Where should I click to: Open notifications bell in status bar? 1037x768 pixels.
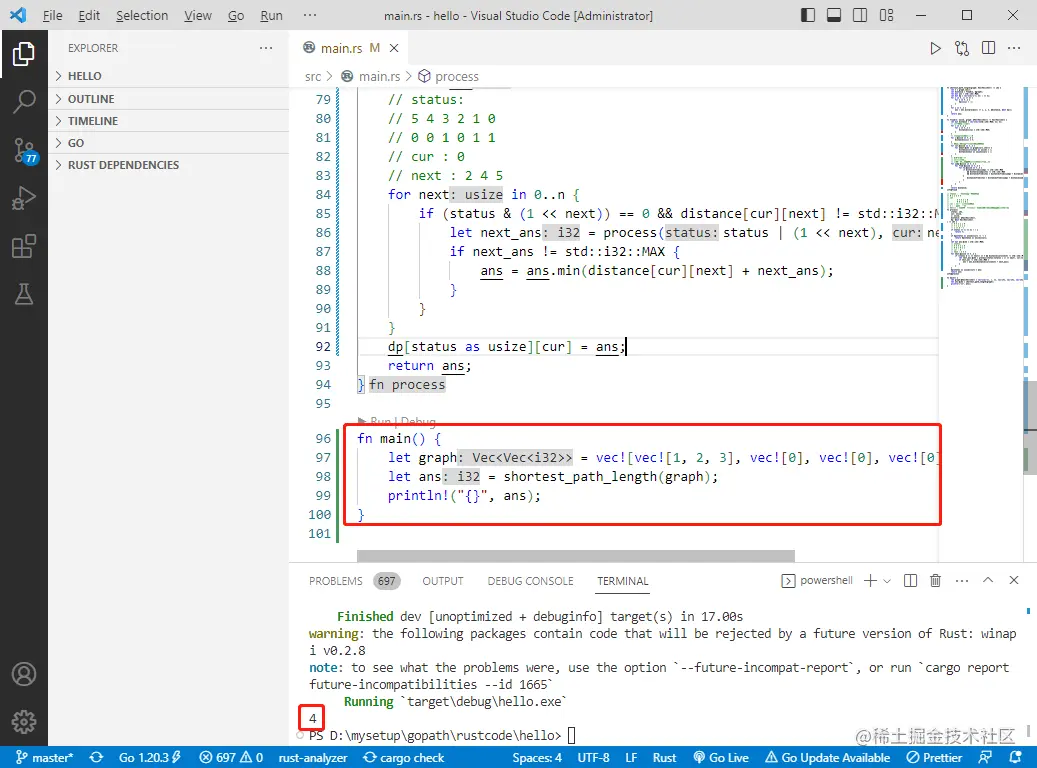(x=1016, y=757)
